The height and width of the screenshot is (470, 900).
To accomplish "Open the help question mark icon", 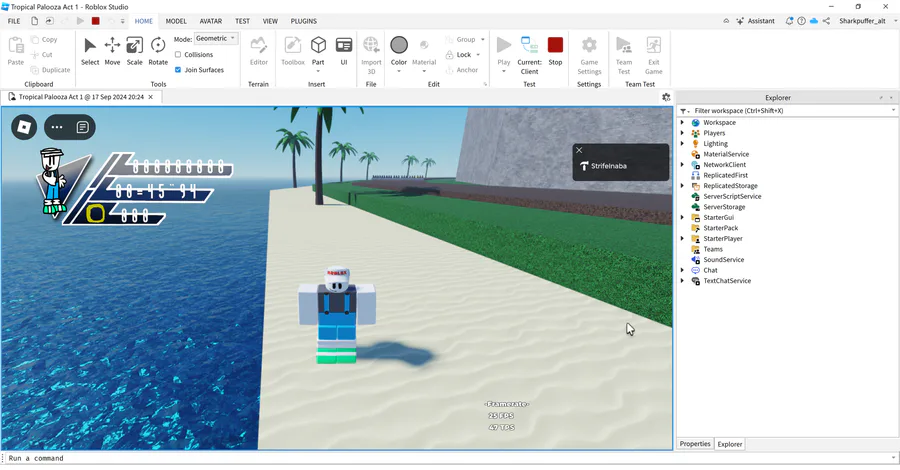I will click(801, 21).
